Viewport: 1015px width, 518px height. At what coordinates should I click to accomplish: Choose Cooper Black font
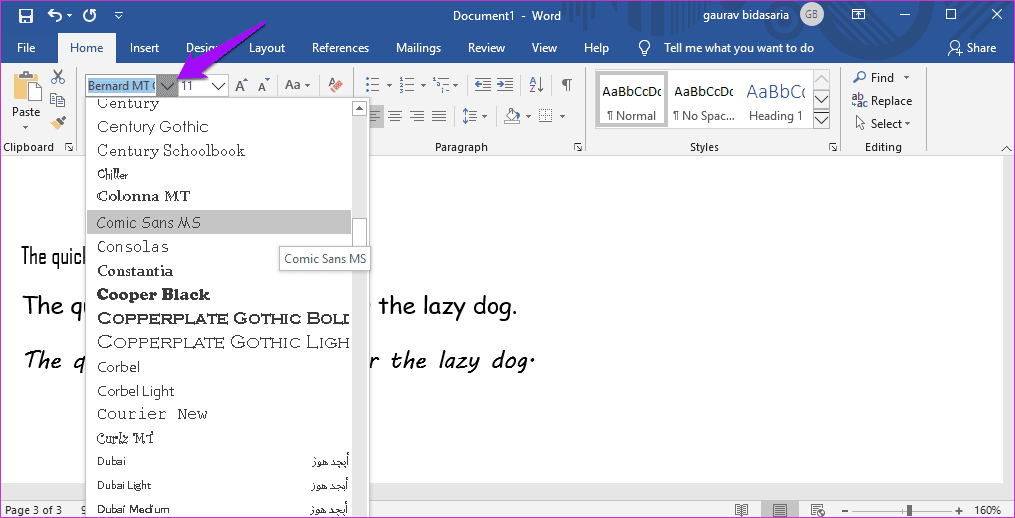click(219, 295)
